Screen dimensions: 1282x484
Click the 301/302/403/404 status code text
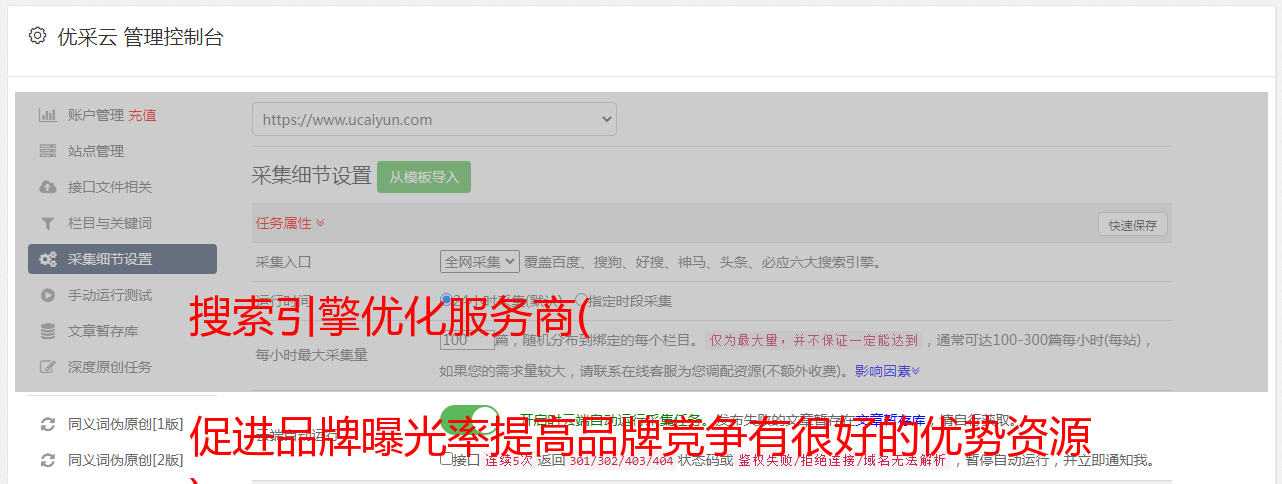point(621,461)
